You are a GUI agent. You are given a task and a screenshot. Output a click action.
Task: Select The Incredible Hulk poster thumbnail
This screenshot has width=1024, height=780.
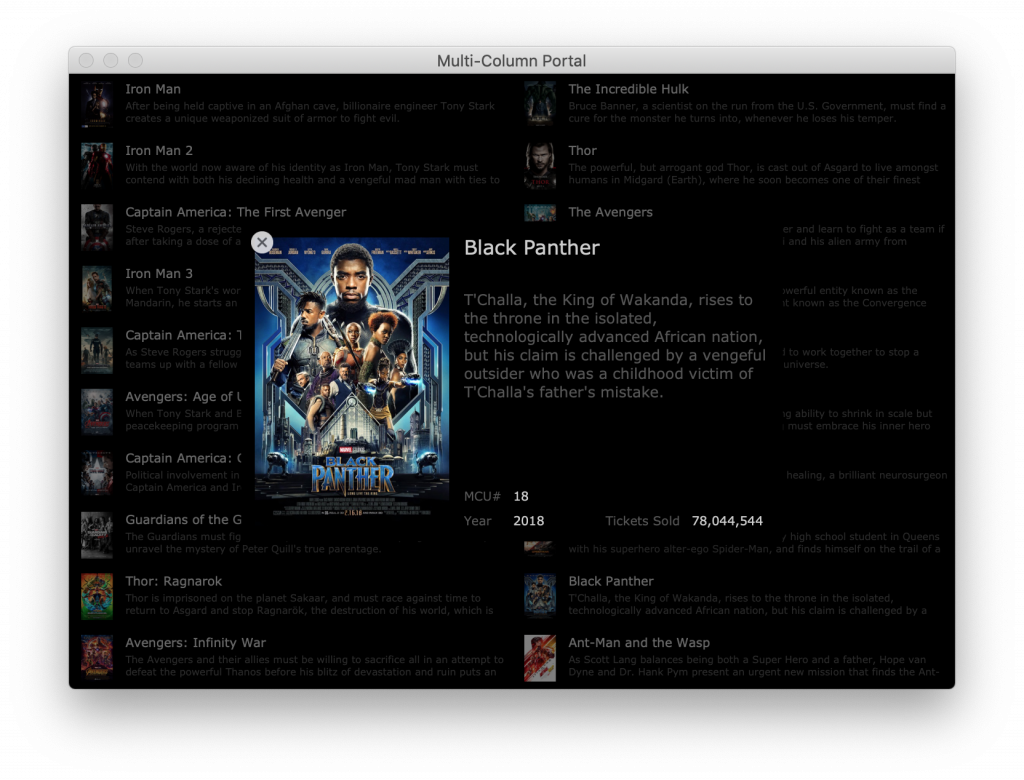(540, 104)
